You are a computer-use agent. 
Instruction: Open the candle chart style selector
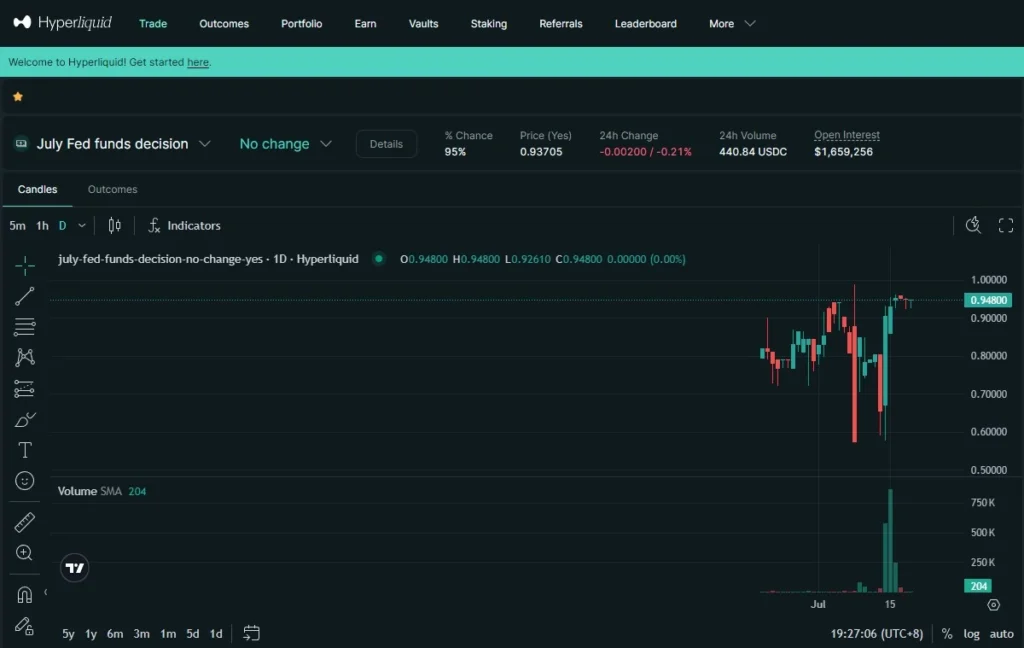click(114, 225)
